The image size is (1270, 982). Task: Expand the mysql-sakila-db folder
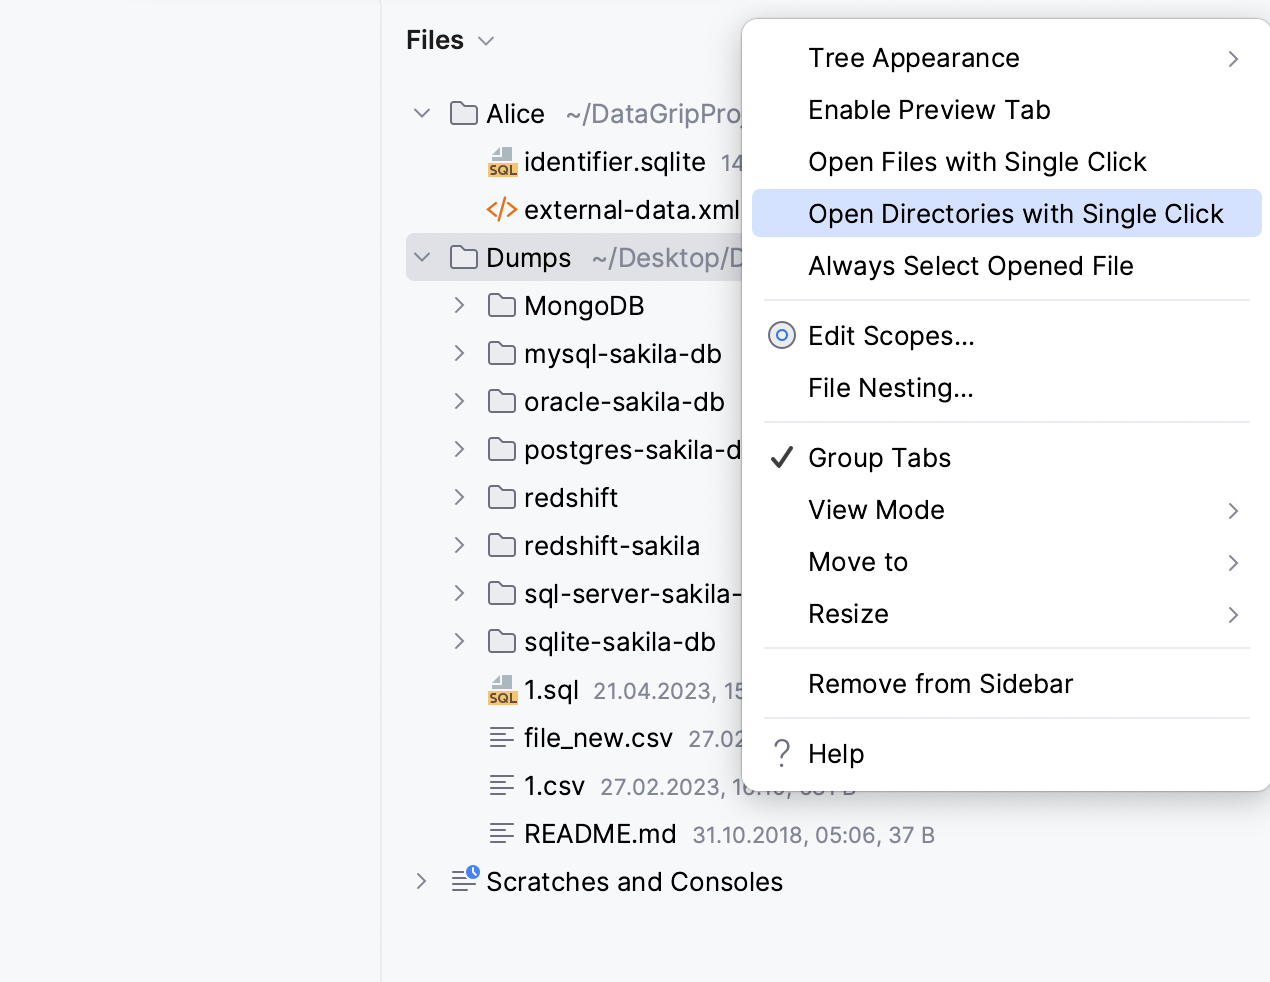pyautogui.click(x=459, y=354)
